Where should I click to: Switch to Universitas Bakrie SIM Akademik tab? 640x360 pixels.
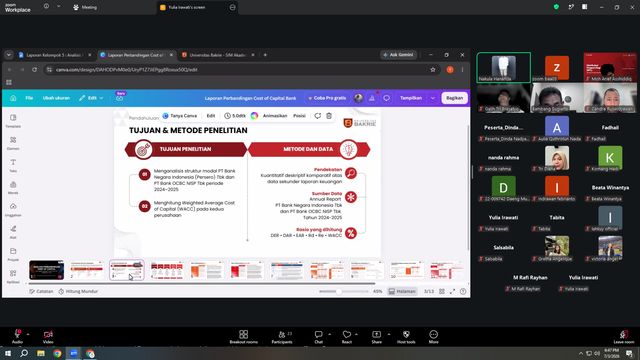pos(218,55)
